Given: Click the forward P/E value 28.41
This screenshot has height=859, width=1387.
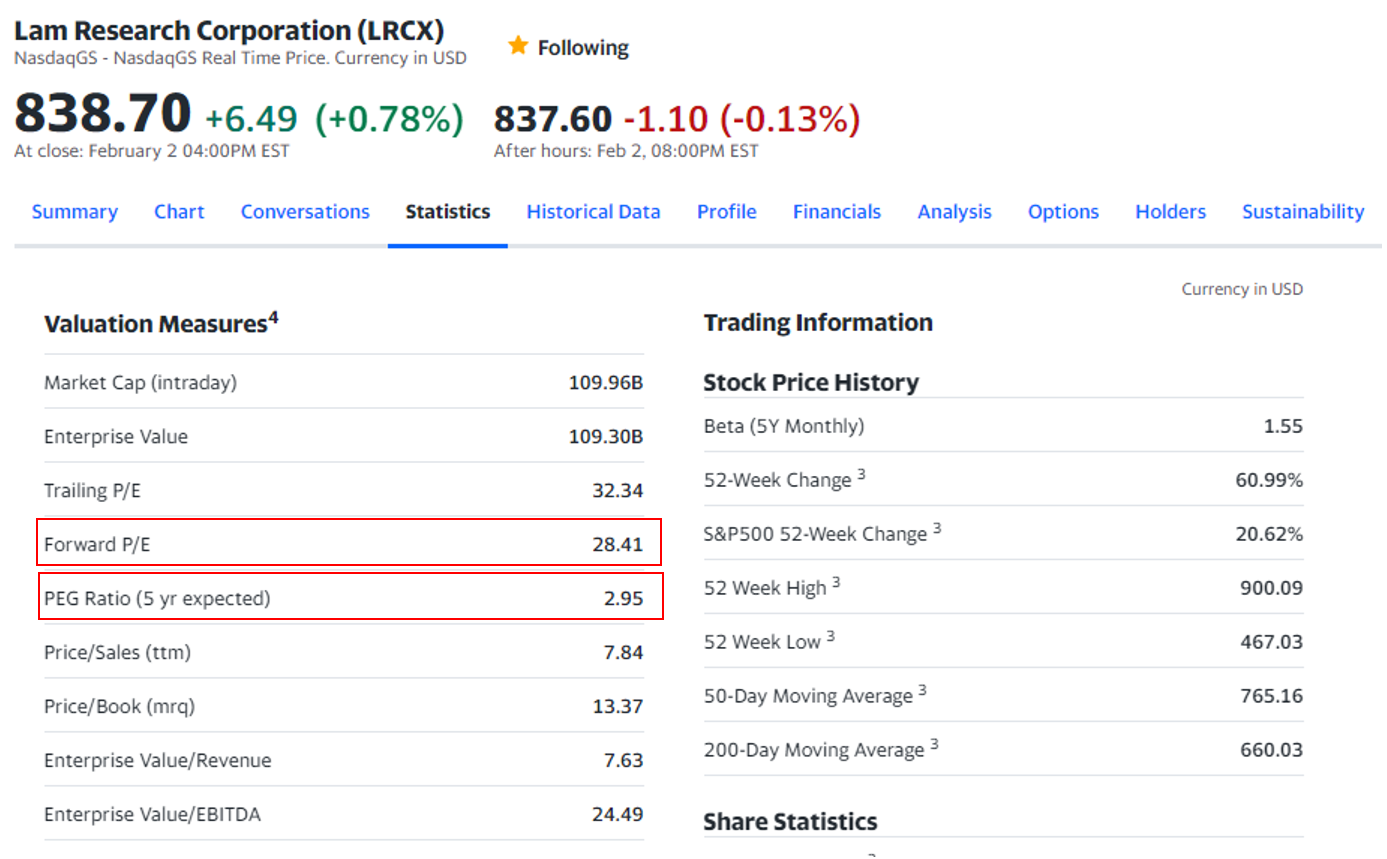Looking at the screenshot, I should click(617, 544).
